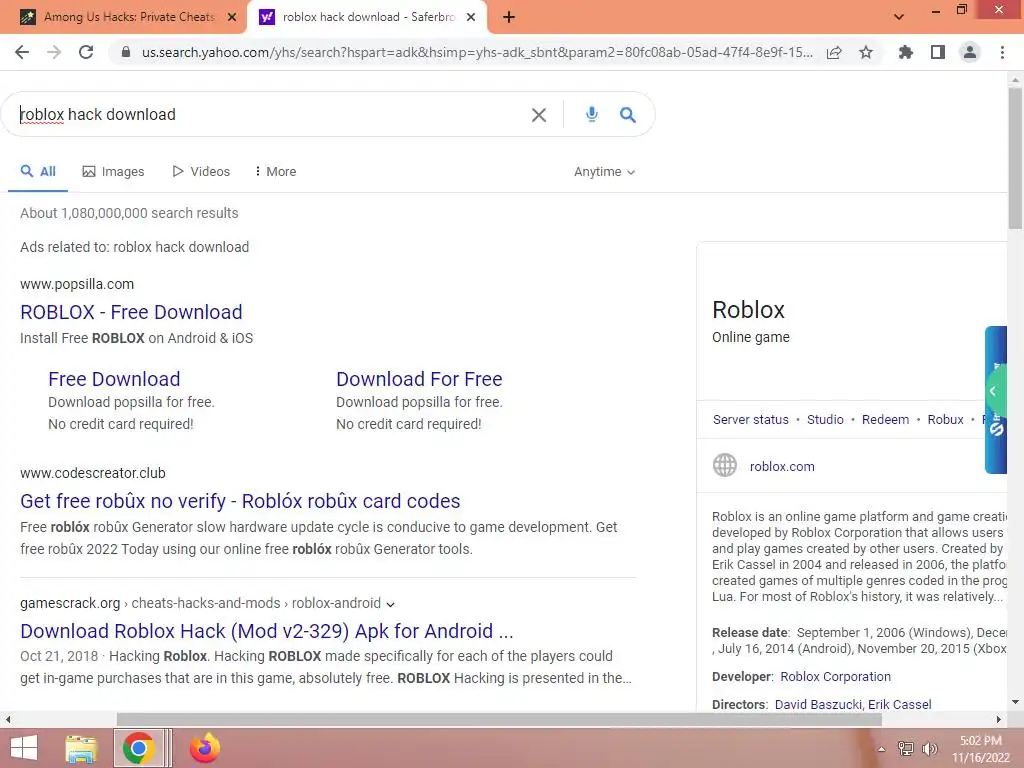
Task: Expand side widget with green arrow
Action: point(993,391)
